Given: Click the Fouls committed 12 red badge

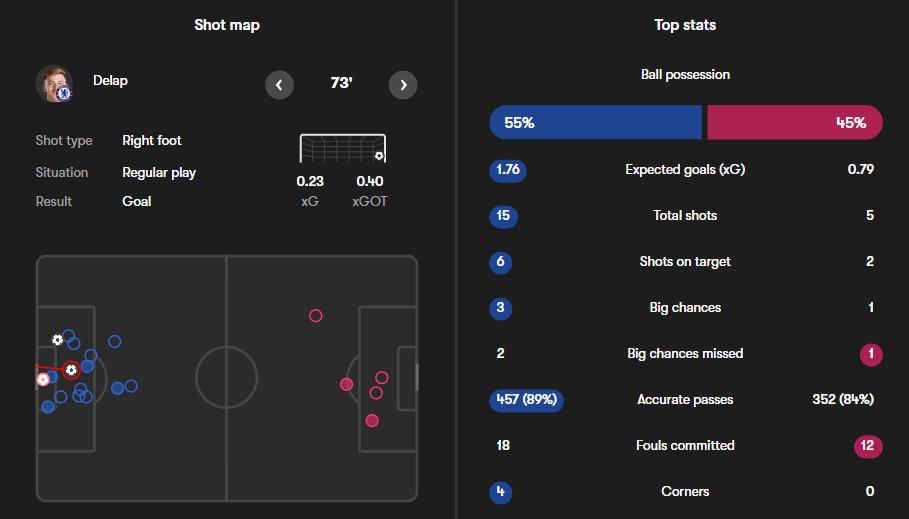Looking at the screenshot, I should coord(869,445).
